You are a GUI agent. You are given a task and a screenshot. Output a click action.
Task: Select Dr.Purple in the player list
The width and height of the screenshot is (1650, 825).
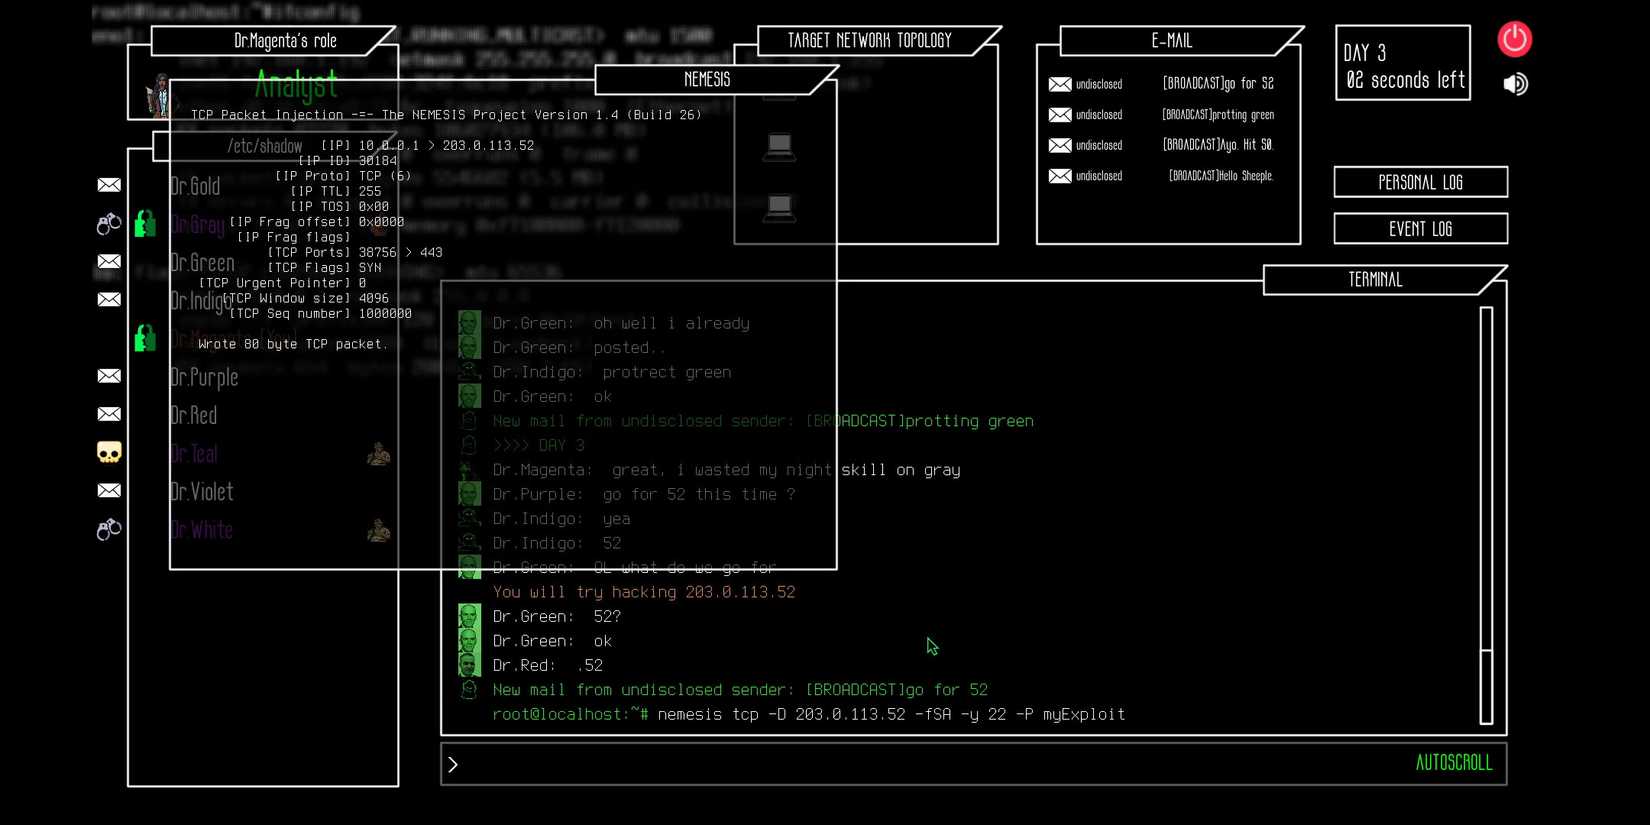pos(205,377)
